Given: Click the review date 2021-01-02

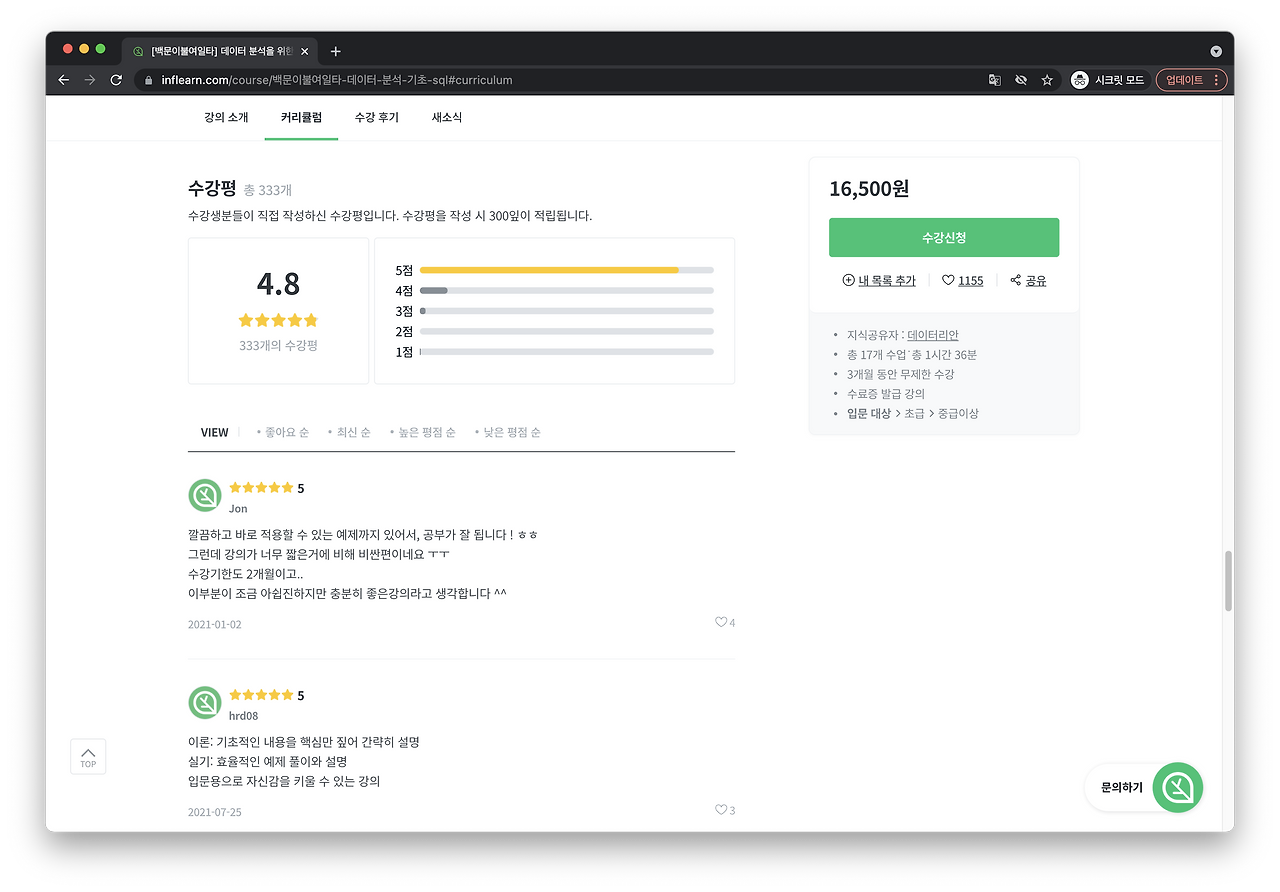Looking at the screenshot, I should click(x=215, y=625).
